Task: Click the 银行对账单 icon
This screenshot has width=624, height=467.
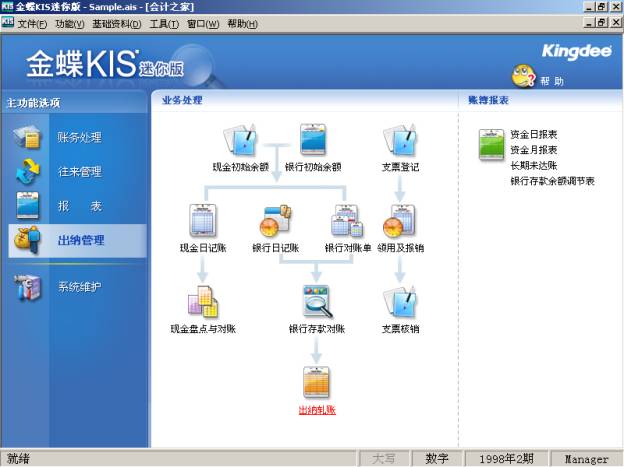Action: (x=346, y=222)
